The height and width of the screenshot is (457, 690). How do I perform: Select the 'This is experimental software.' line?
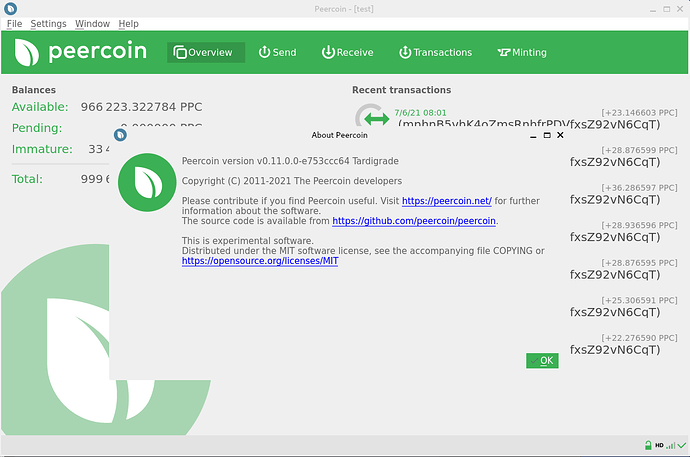pyautogui.click(x=248, y=241)
